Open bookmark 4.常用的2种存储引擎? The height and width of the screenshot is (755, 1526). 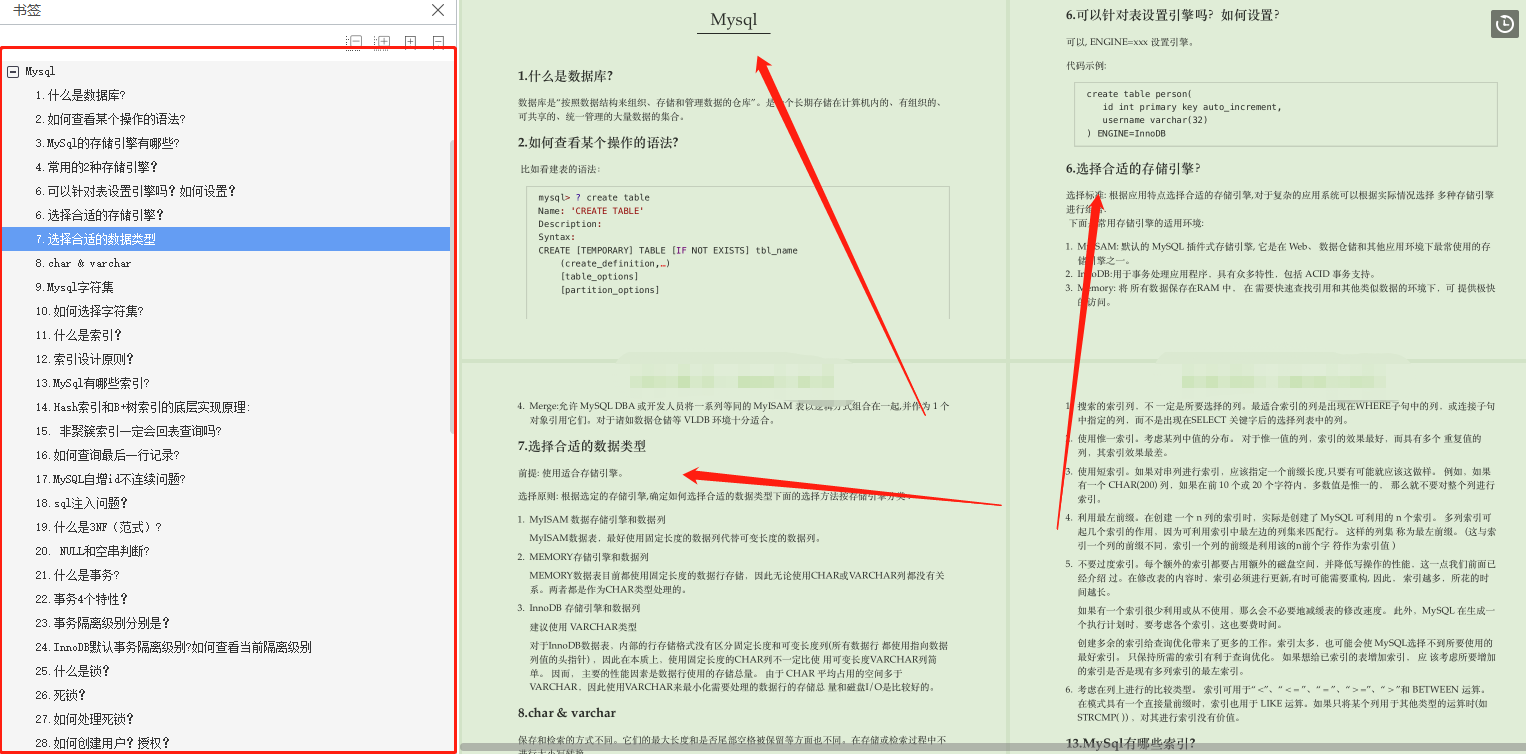tap(96, 167)
